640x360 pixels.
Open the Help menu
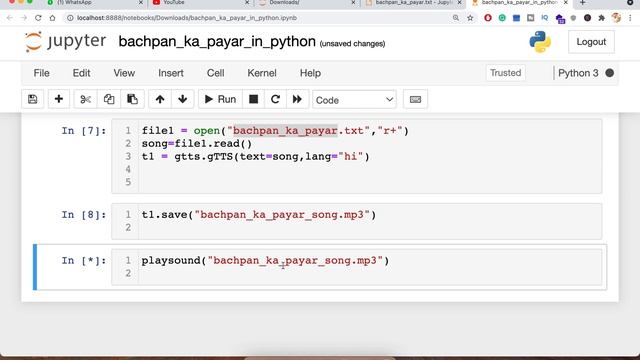pyautogui.click(x=310, y=73)
